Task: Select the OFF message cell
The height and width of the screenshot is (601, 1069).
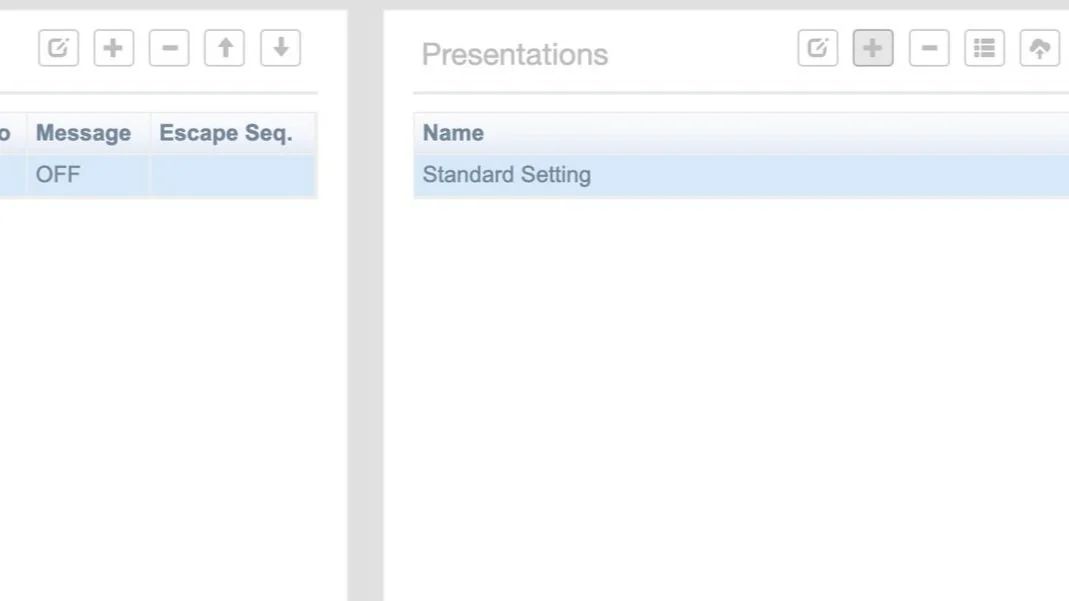Action: click(58, 175)
